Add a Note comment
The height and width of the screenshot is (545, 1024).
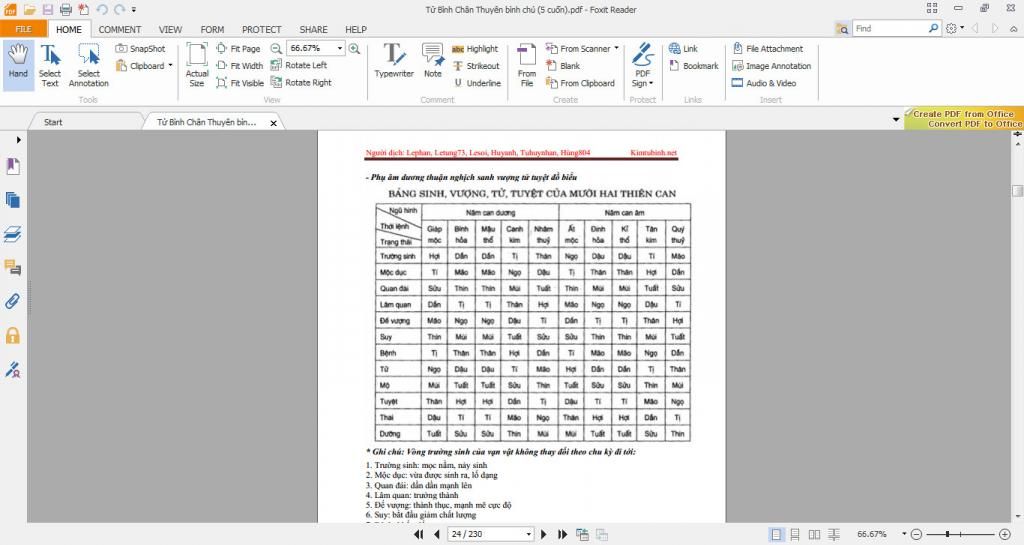(432, 62)
